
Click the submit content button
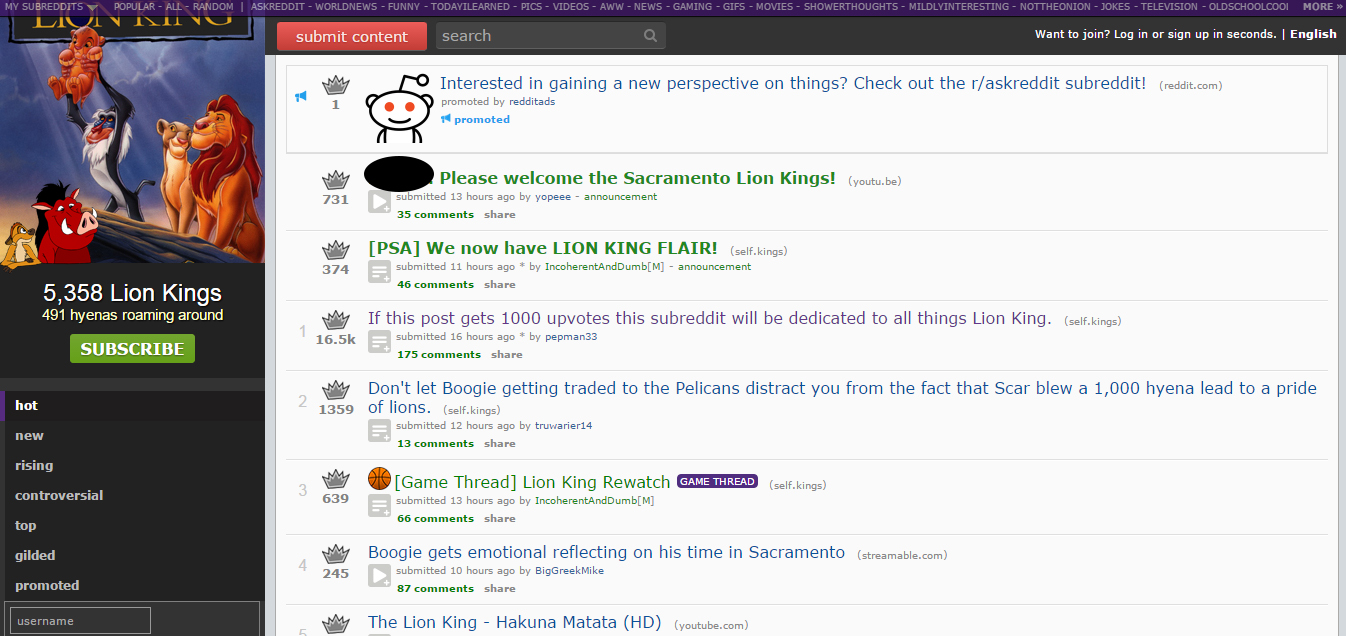point(352,36)
